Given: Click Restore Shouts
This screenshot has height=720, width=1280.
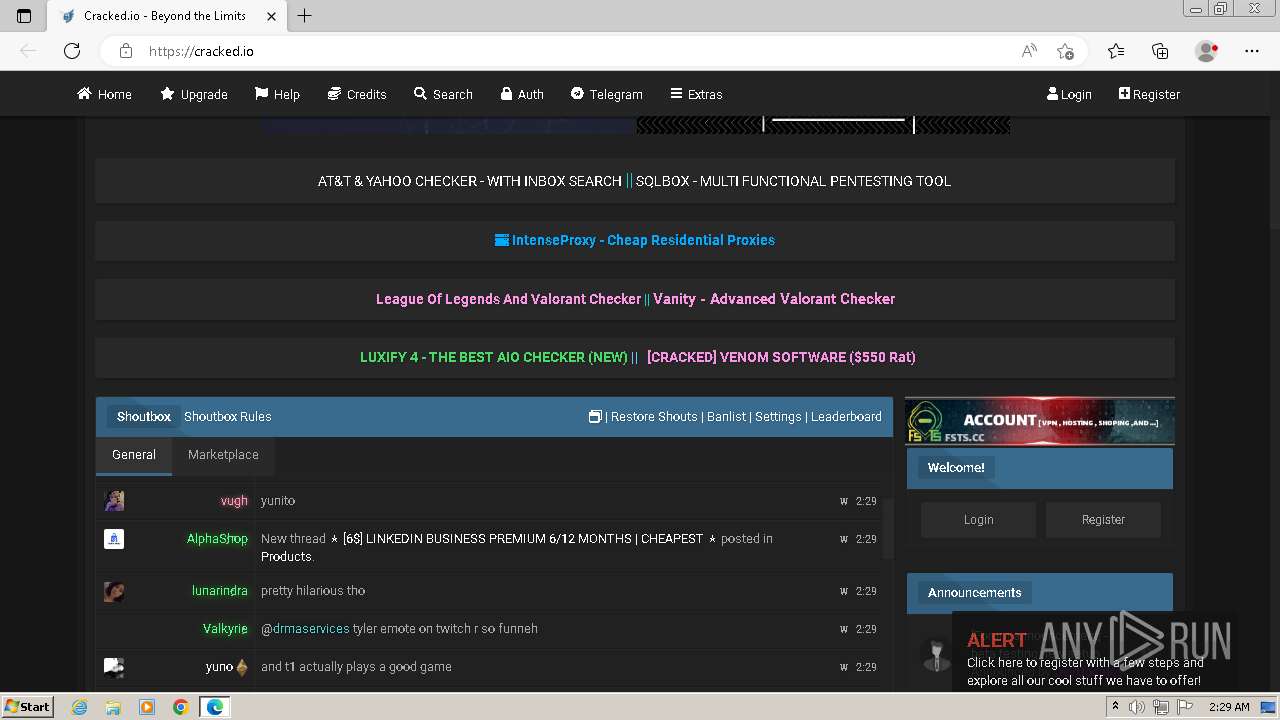Looking at the screenshot, I should pos(654,416).
